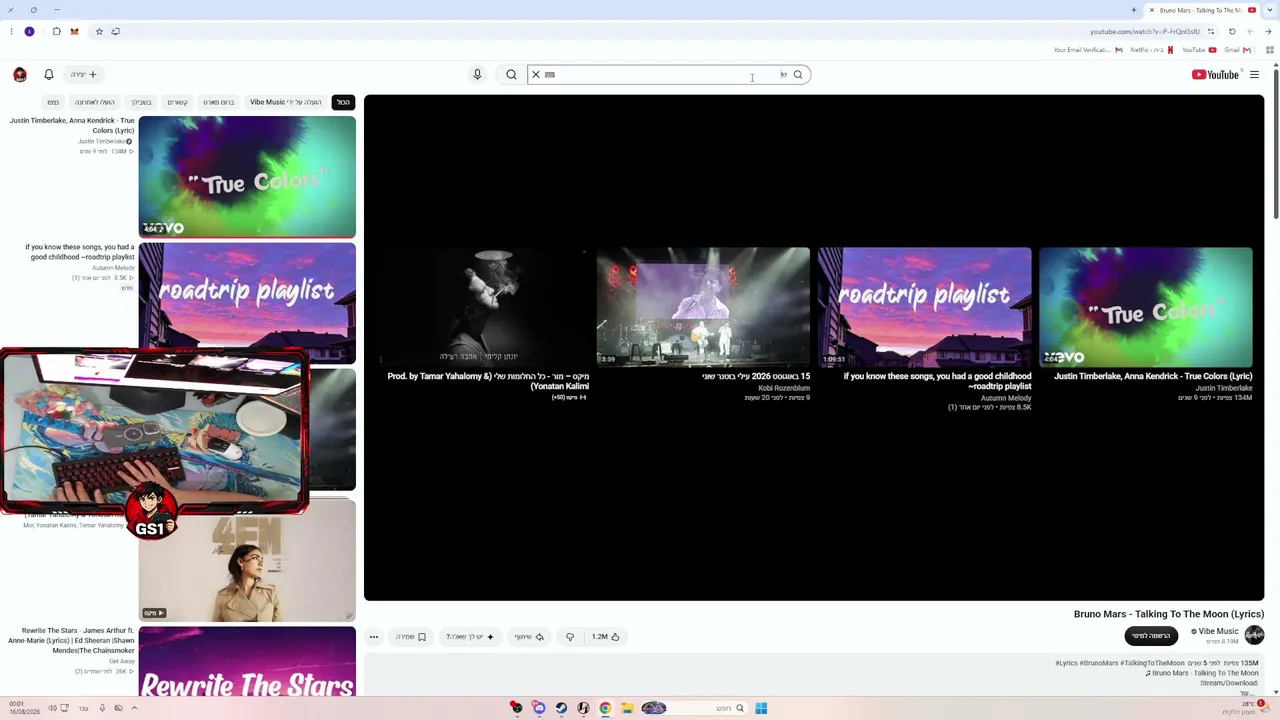Open the YouTube notifications bell
Viewport: 1280px width, 720px height.
(48, 74)
